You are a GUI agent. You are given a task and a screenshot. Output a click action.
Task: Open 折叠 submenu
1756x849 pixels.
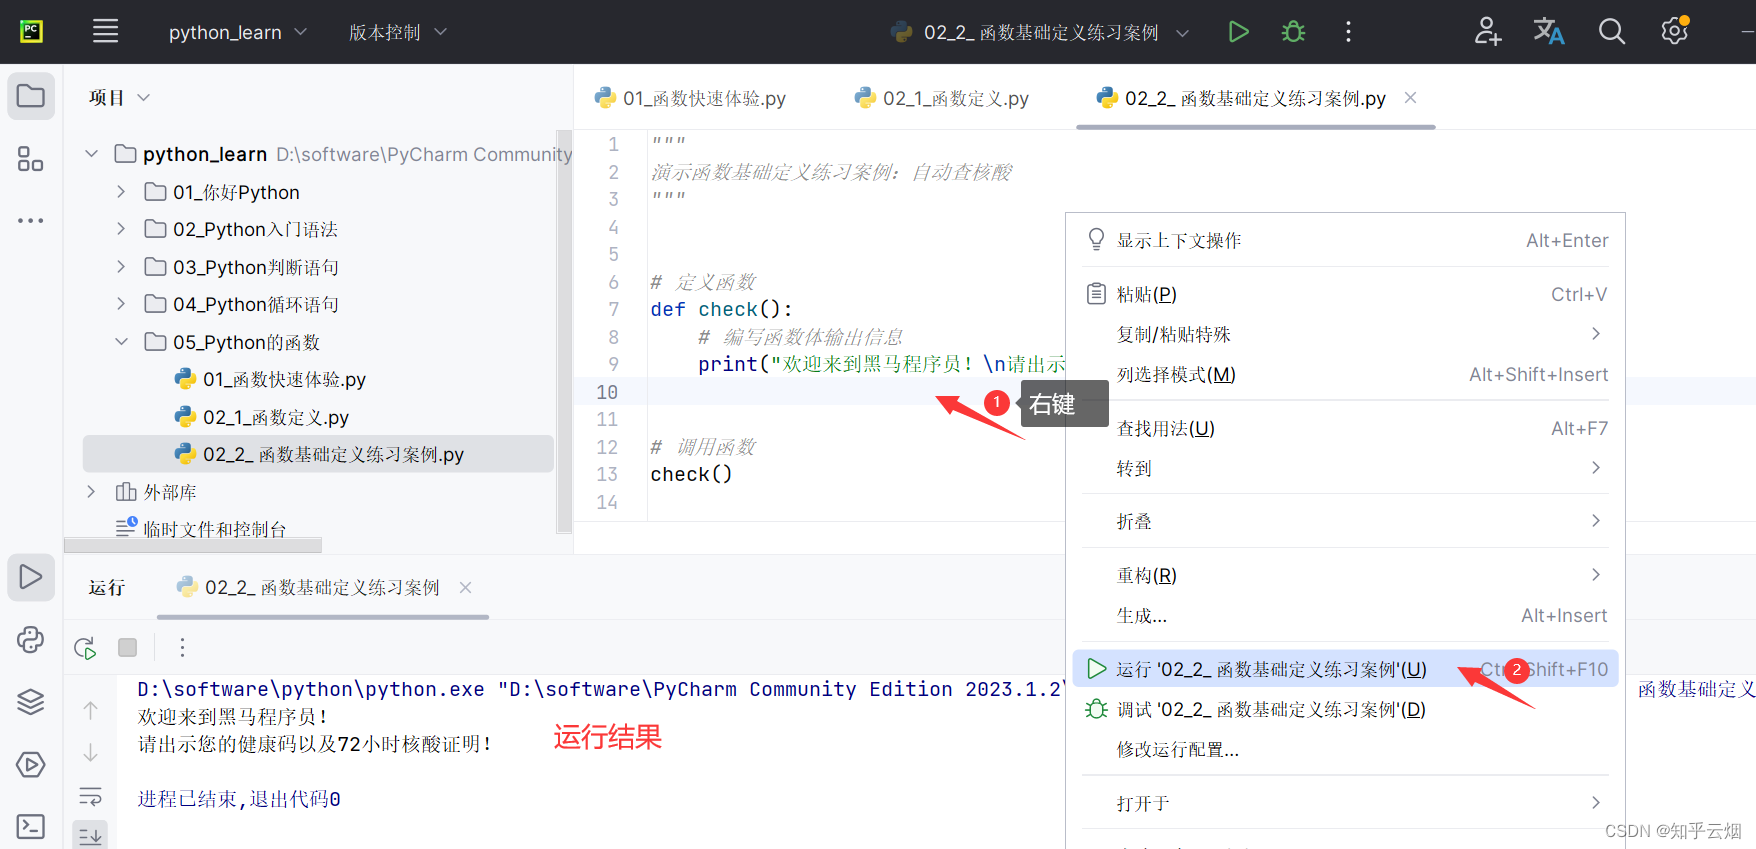point(1345,521)
